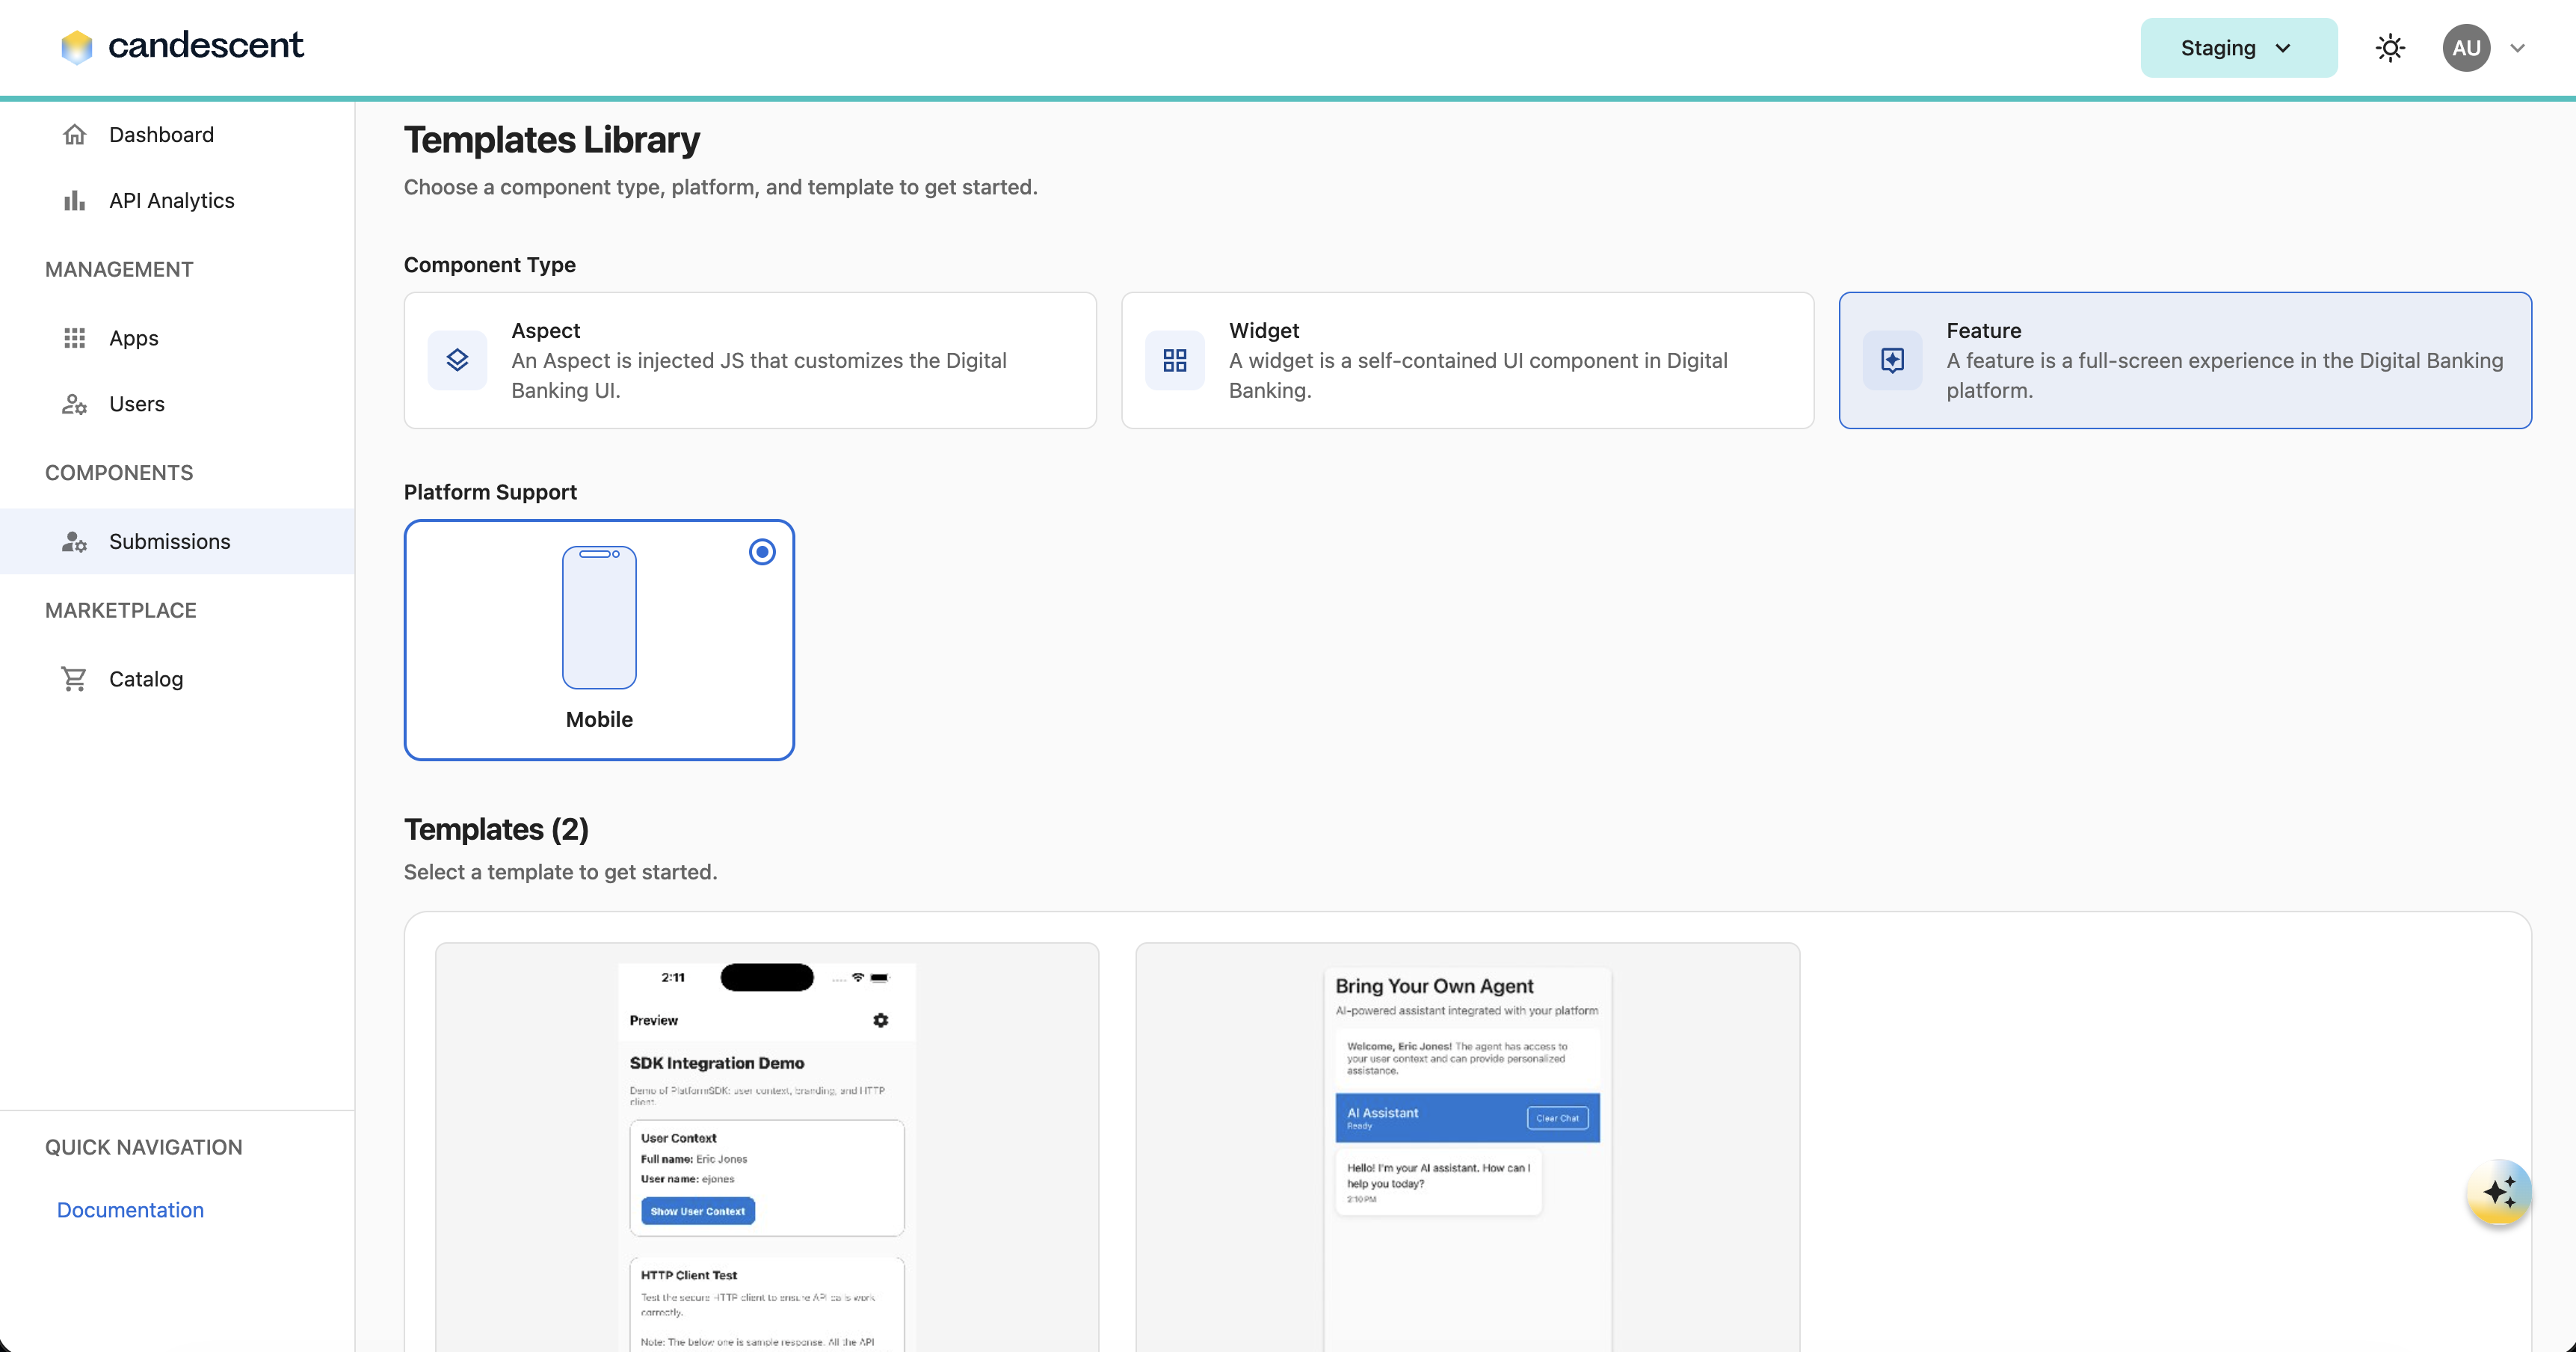Click the MANAGEMENT section label
Screen dimensions: 2576x1352
point(119,269)
